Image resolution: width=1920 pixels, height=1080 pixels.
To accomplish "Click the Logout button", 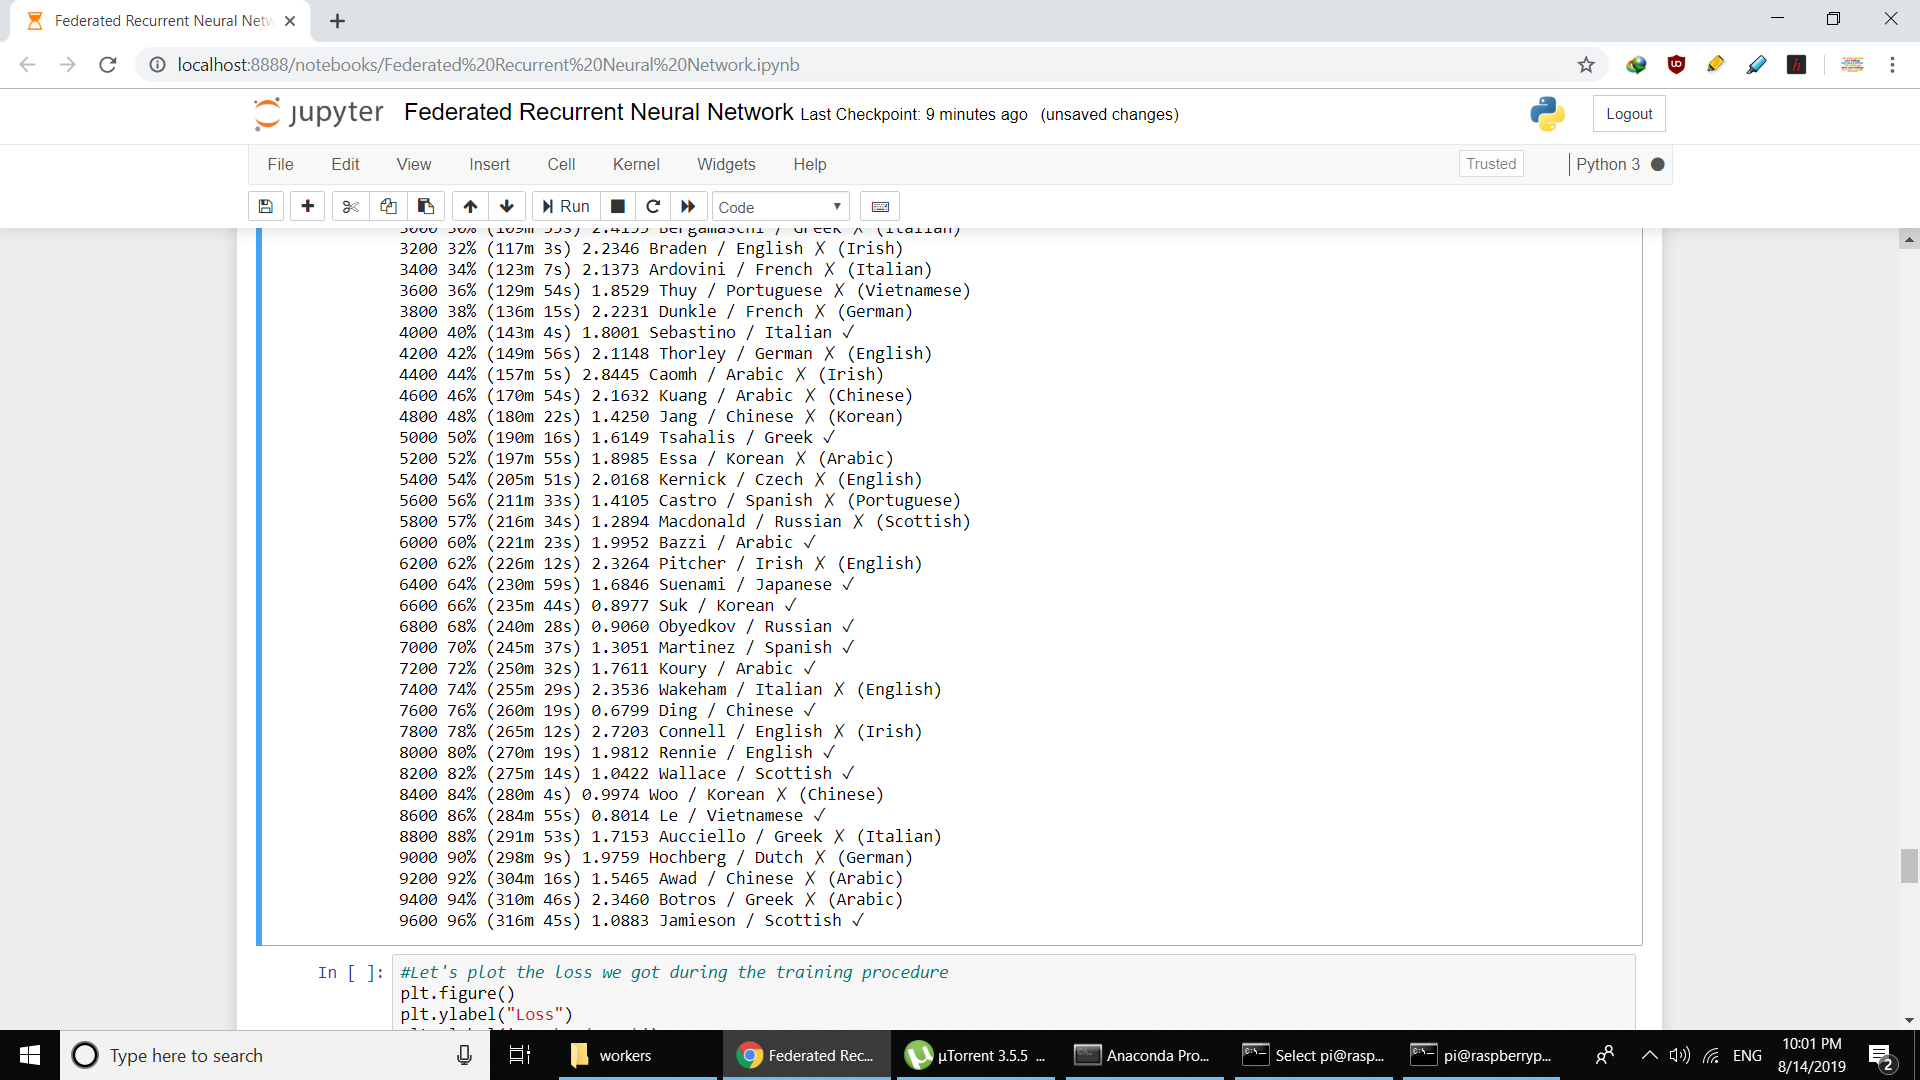I will pyautogui.click(x=1629, y=114).
